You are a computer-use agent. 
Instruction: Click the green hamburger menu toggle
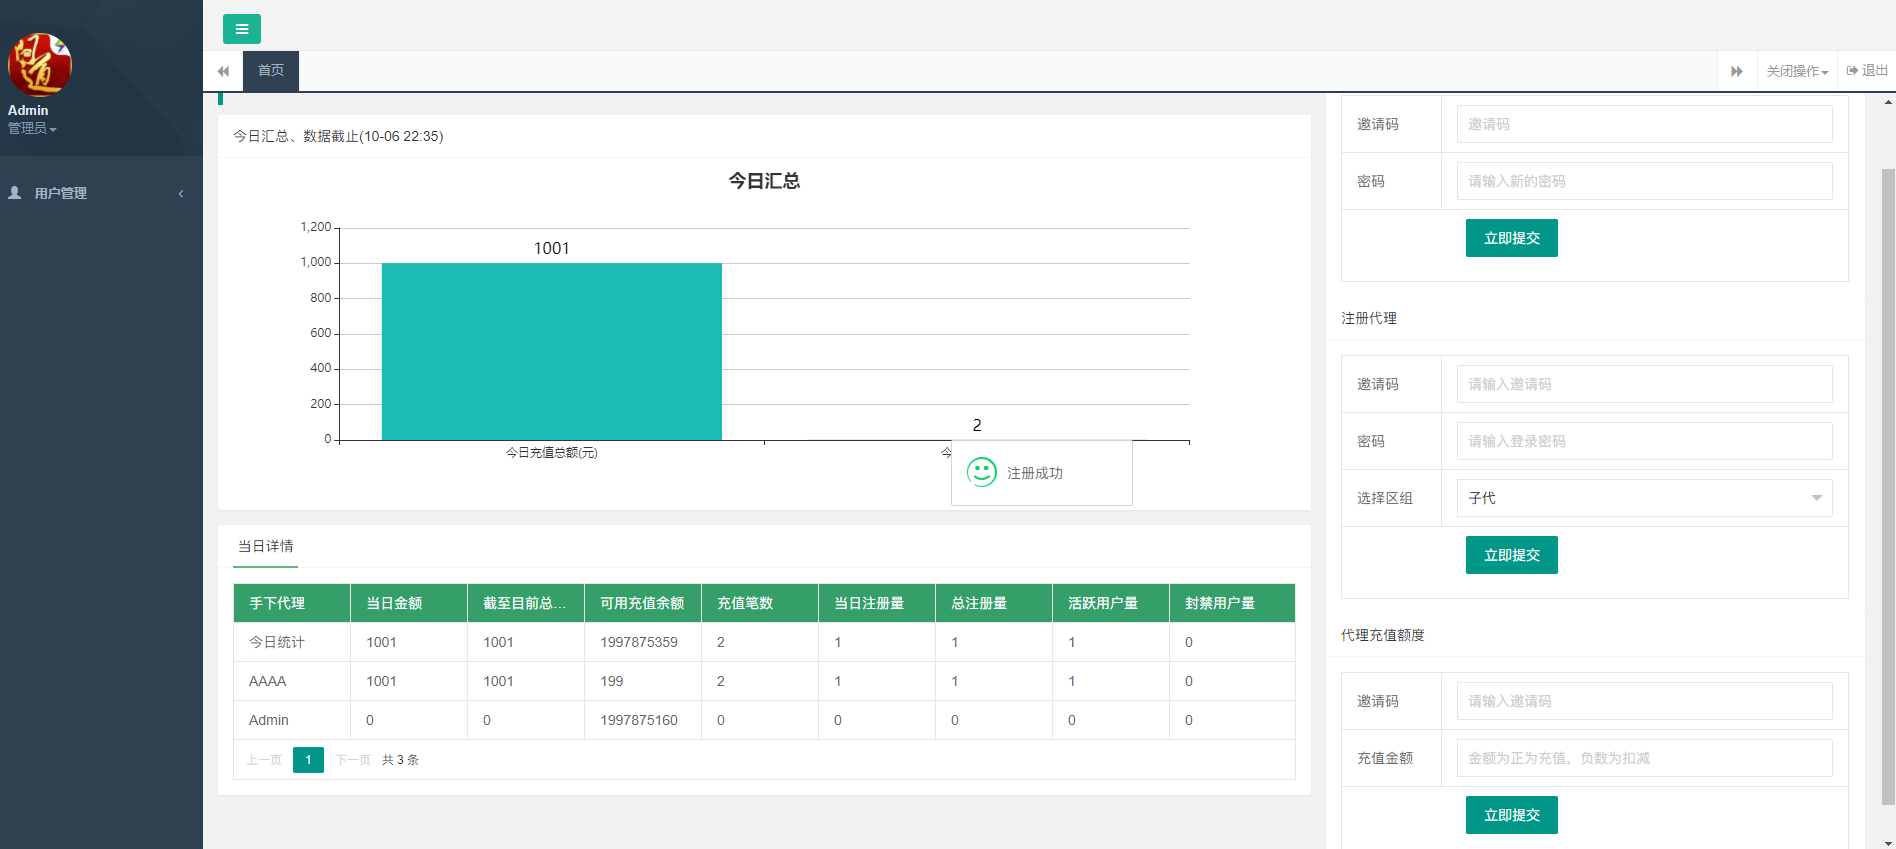click(241, 29)
